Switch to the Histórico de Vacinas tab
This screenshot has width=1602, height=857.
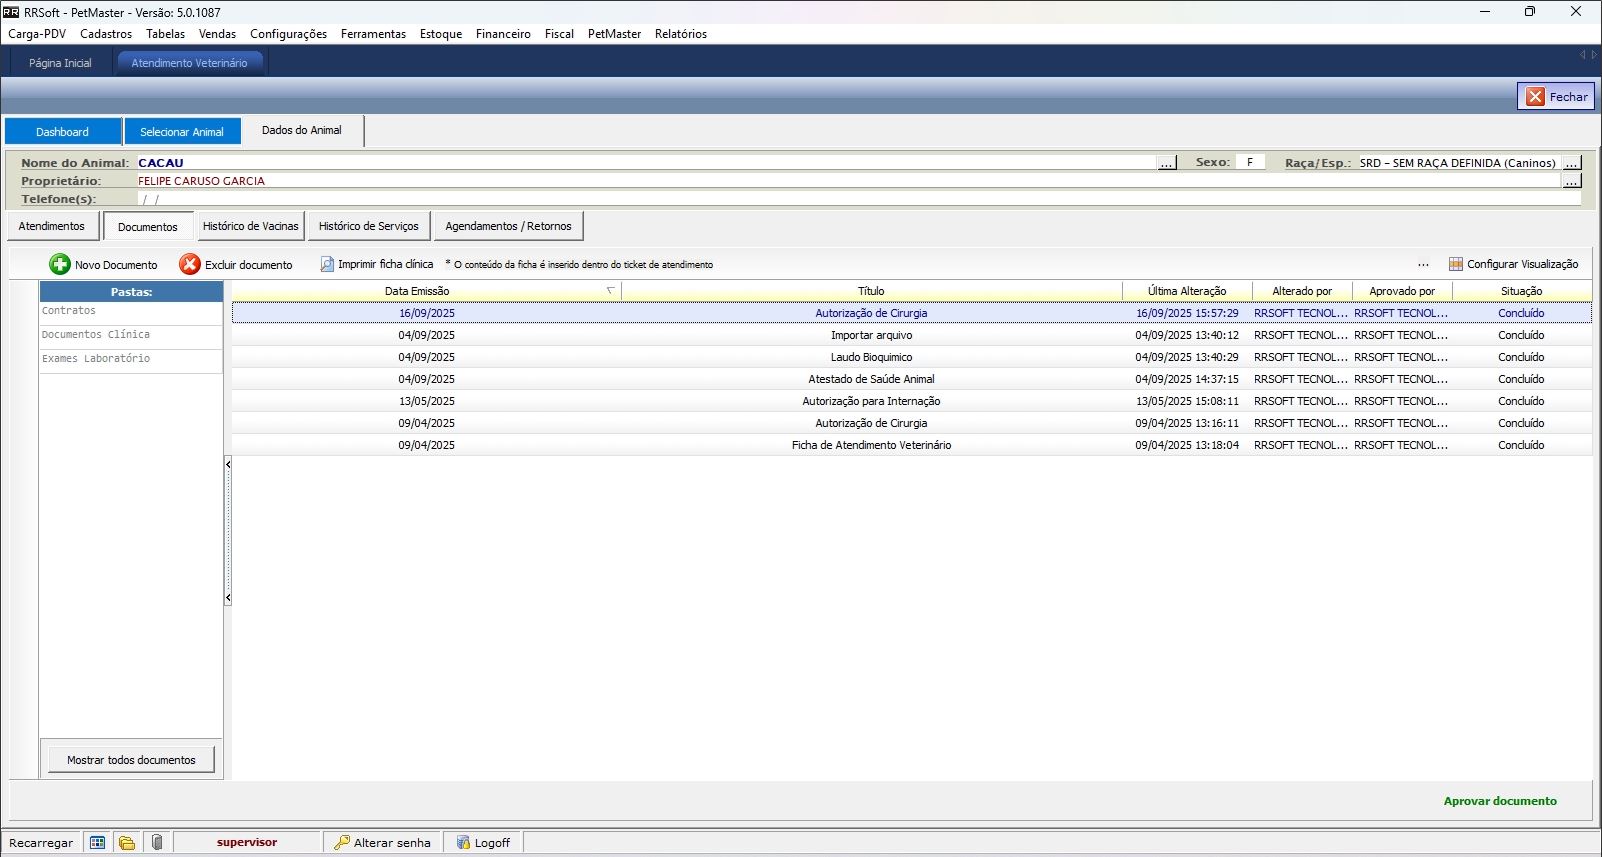250,226
